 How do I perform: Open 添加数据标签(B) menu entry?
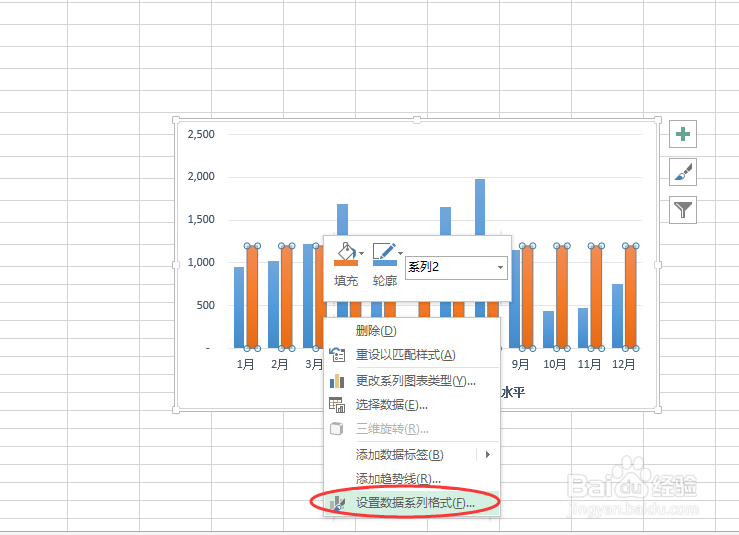pyautogui.click(x=411, y=454)
